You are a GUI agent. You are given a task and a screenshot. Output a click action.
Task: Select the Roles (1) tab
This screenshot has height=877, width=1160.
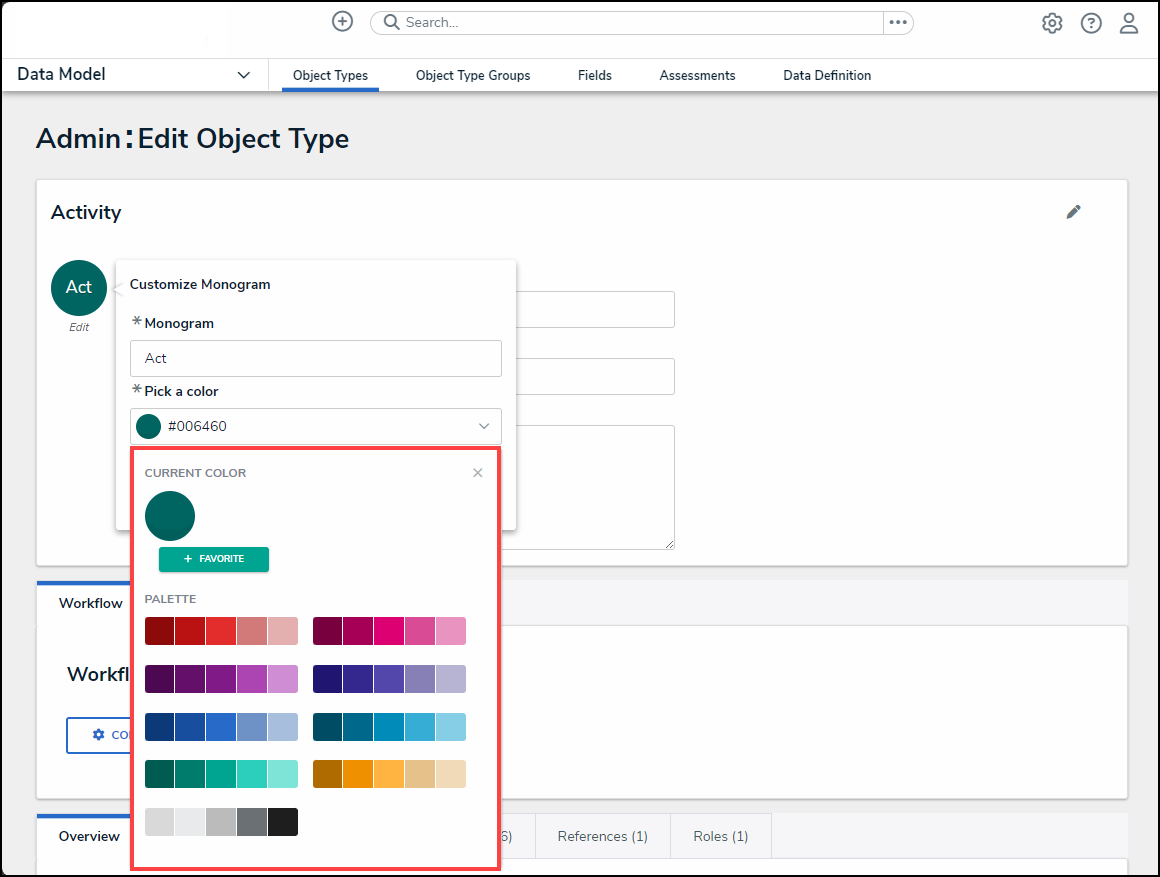720,836
